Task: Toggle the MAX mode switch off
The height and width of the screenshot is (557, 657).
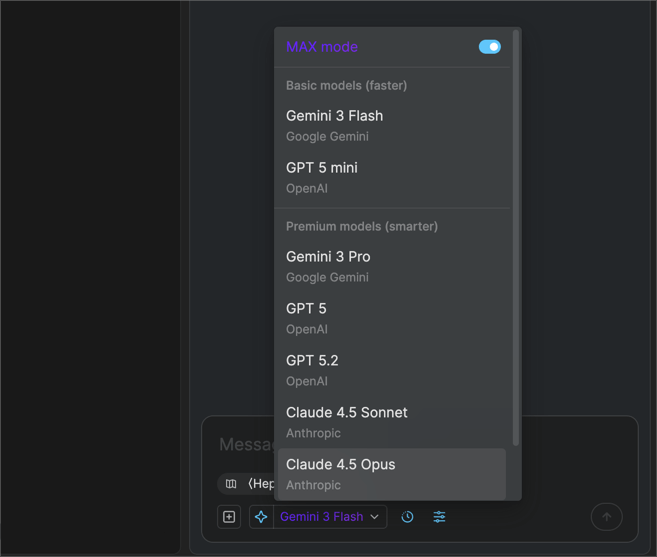Action: 489,47
